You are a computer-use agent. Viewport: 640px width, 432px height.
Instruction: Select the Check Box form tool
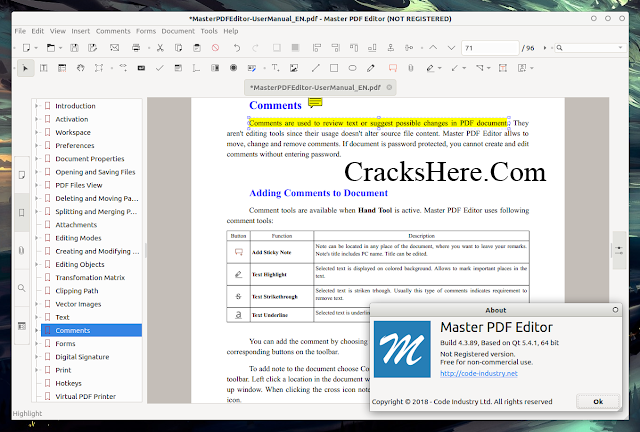point(160,68)
